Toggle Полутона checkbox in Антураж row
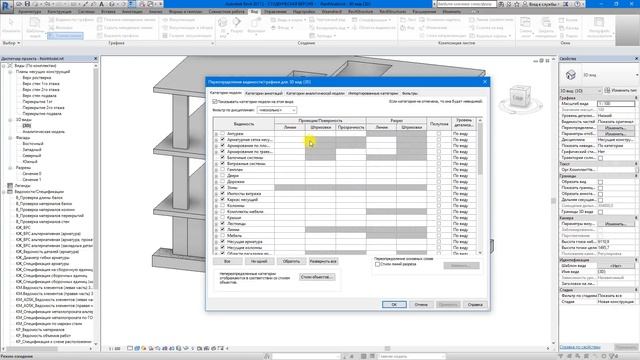 click(x=439, y=133)
